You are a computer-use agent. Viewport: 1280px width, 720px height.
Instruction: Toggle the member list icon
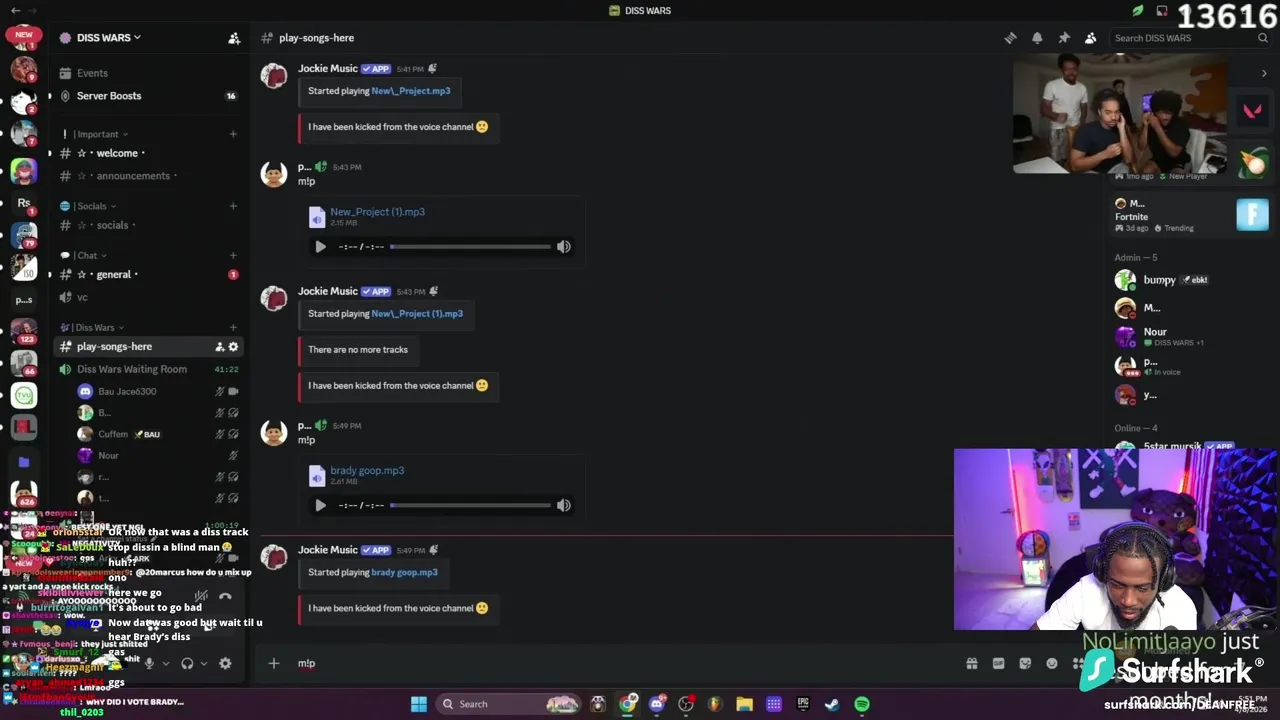tap(1090, 38)
